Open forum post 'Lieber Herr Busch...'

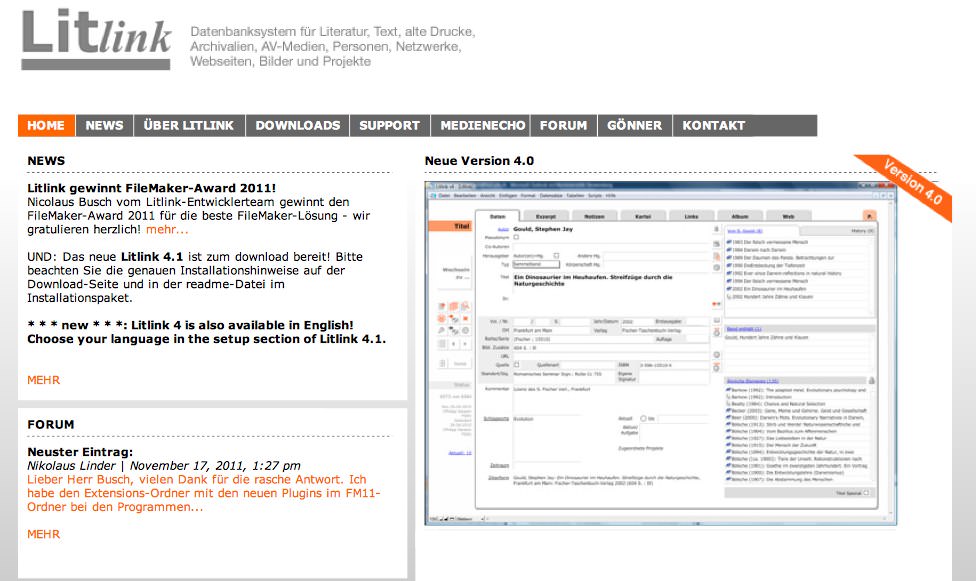(x=204, y=493)
